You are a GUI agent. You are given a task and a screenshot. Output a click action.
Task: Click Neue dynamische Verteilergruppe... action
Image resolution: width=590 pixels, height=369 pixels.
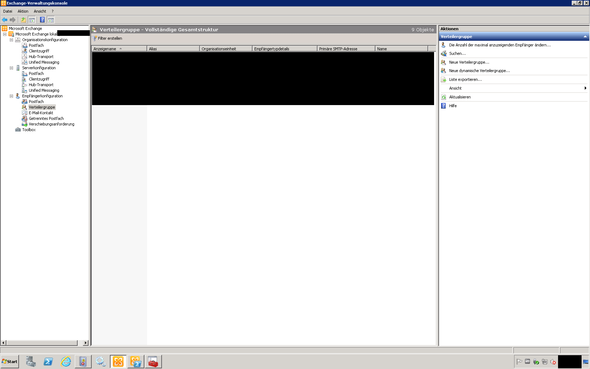pos(479,71)
